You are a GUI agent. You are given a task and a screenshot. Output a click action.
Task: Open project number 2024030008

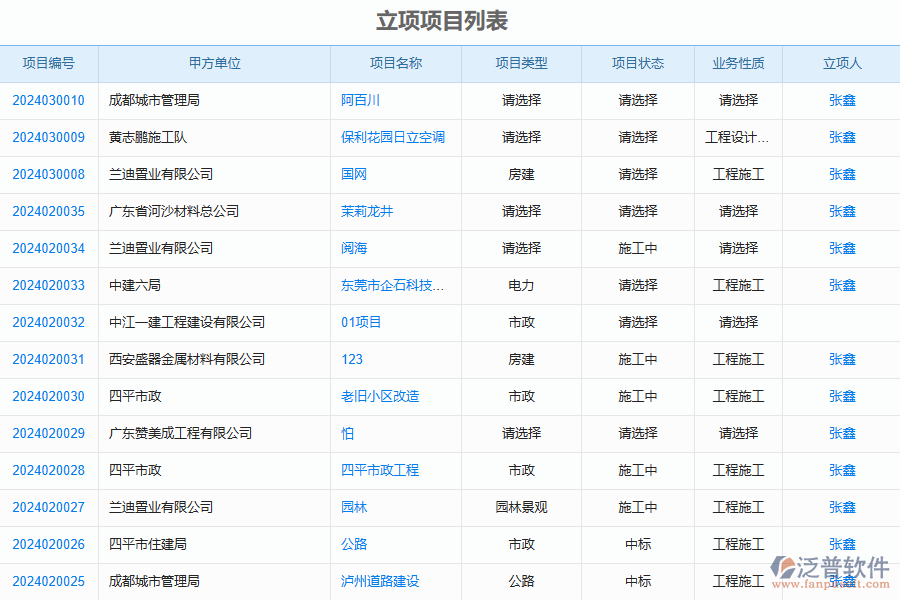coord(49,175)
